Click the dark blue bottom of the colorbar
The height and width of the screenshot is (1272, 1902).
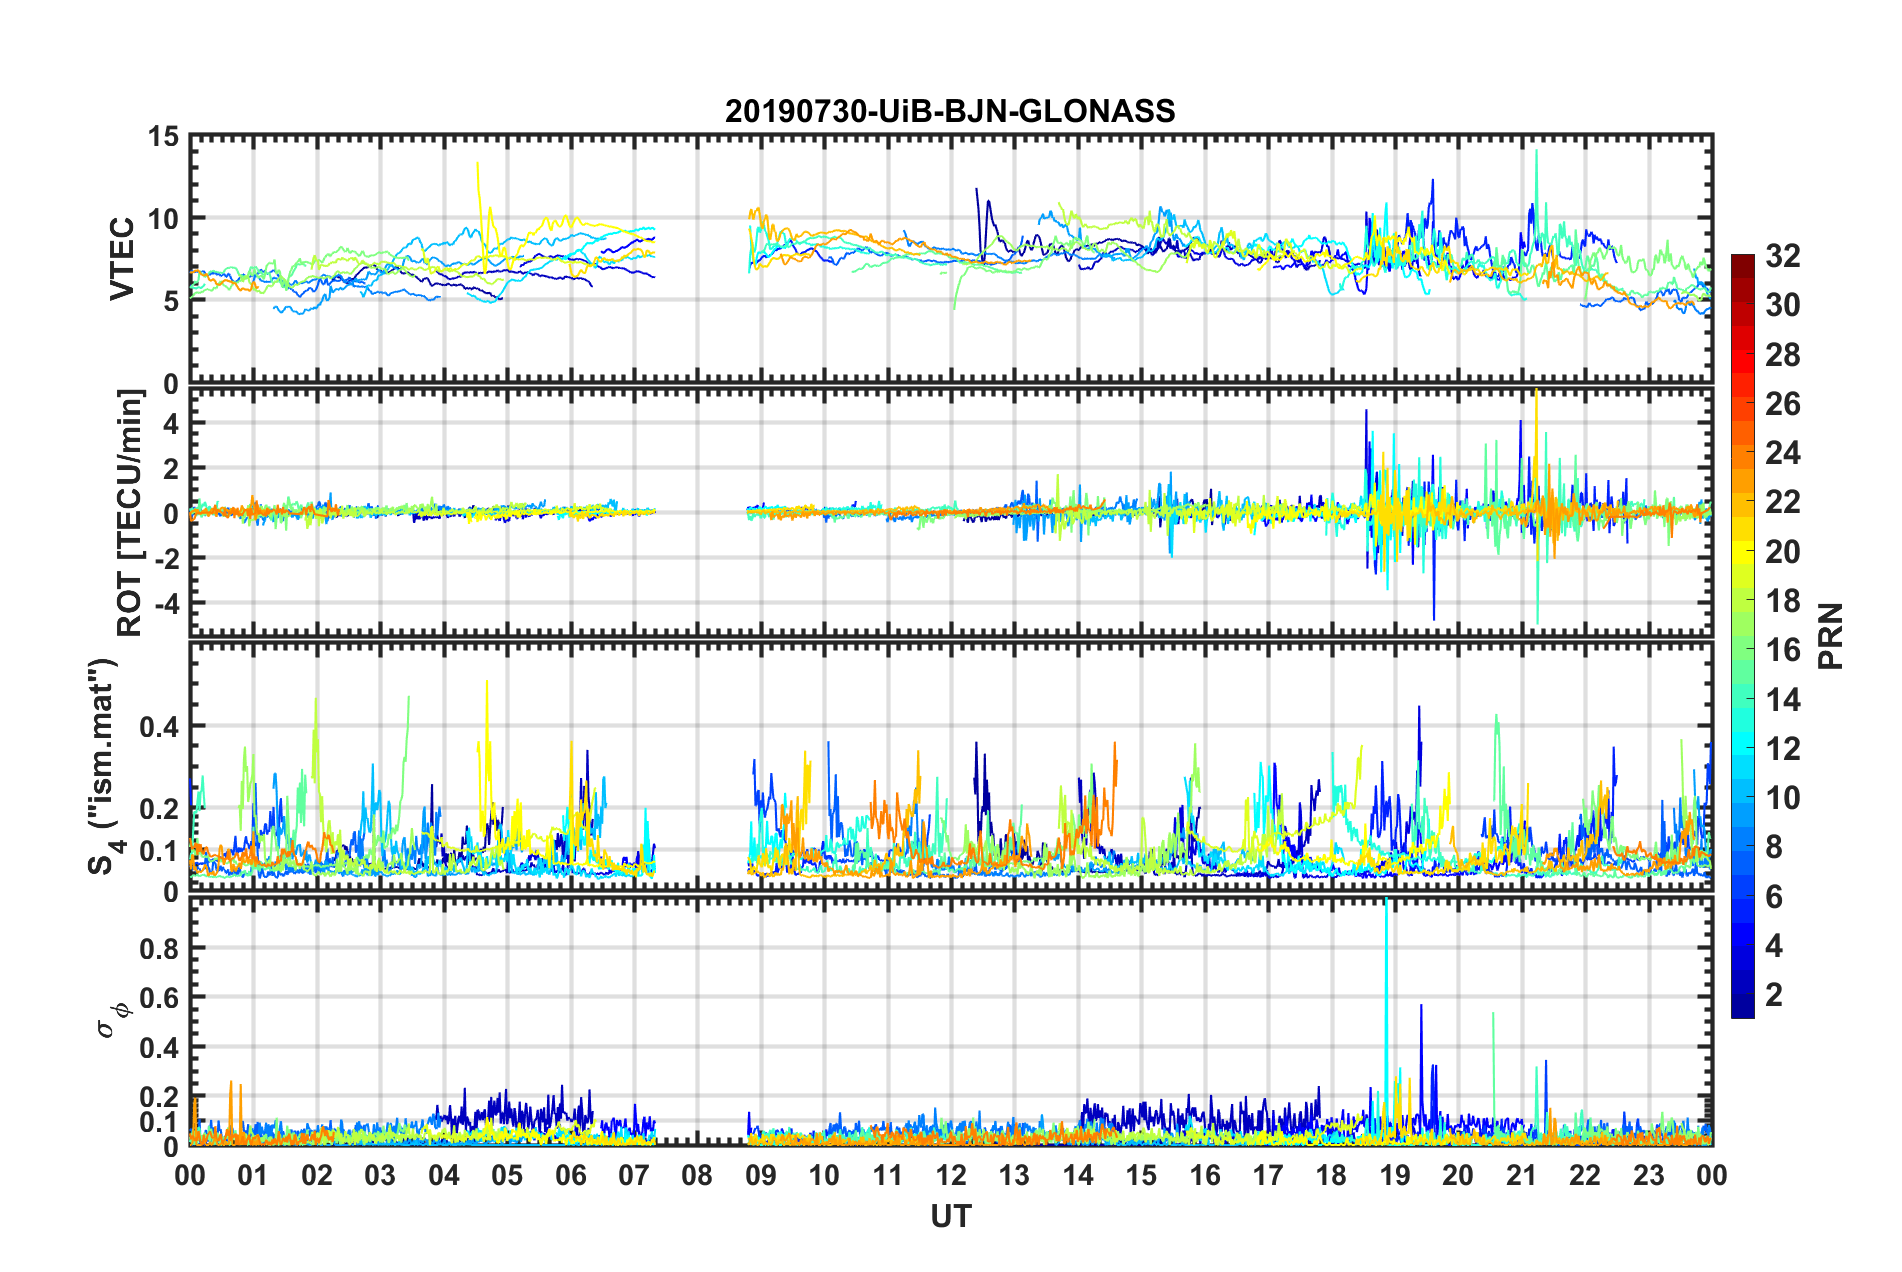(1742, 1008)
